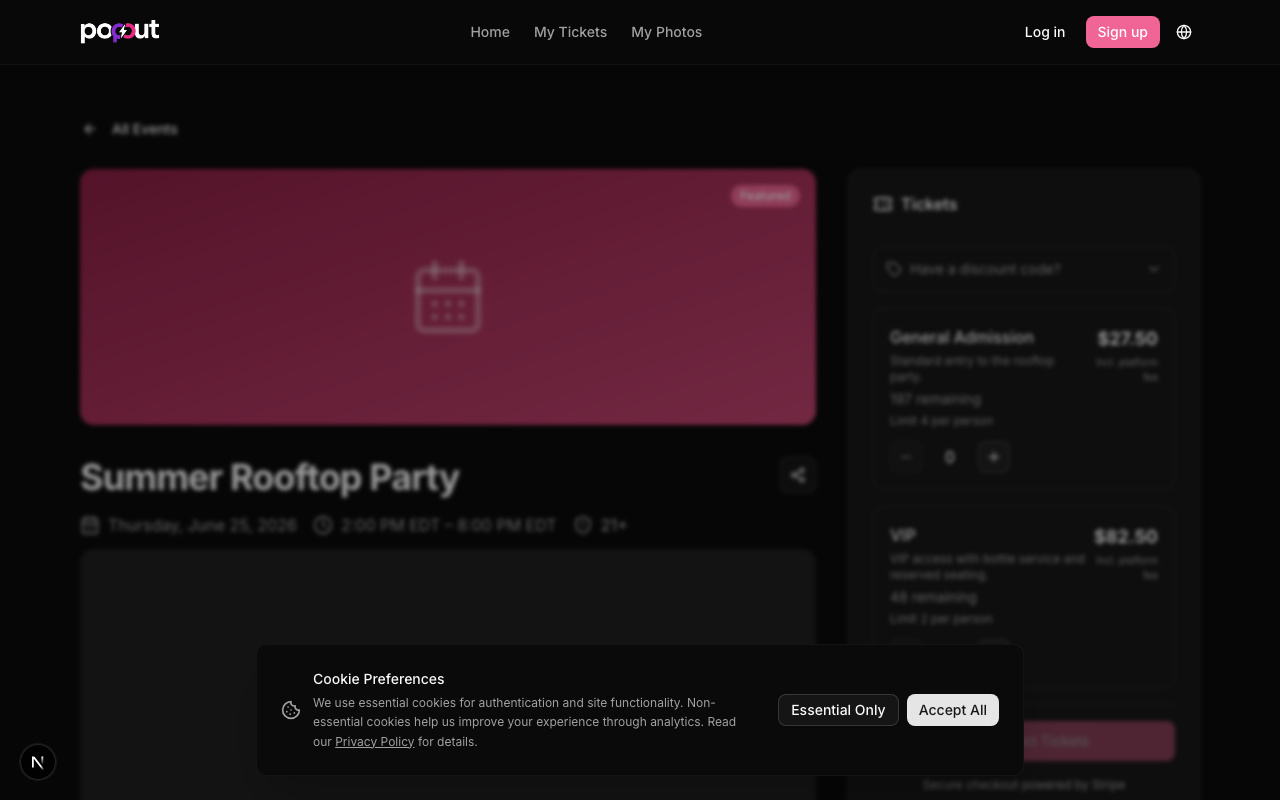
Task: Click the Featured badge on the banner
Action: point(765,196)
